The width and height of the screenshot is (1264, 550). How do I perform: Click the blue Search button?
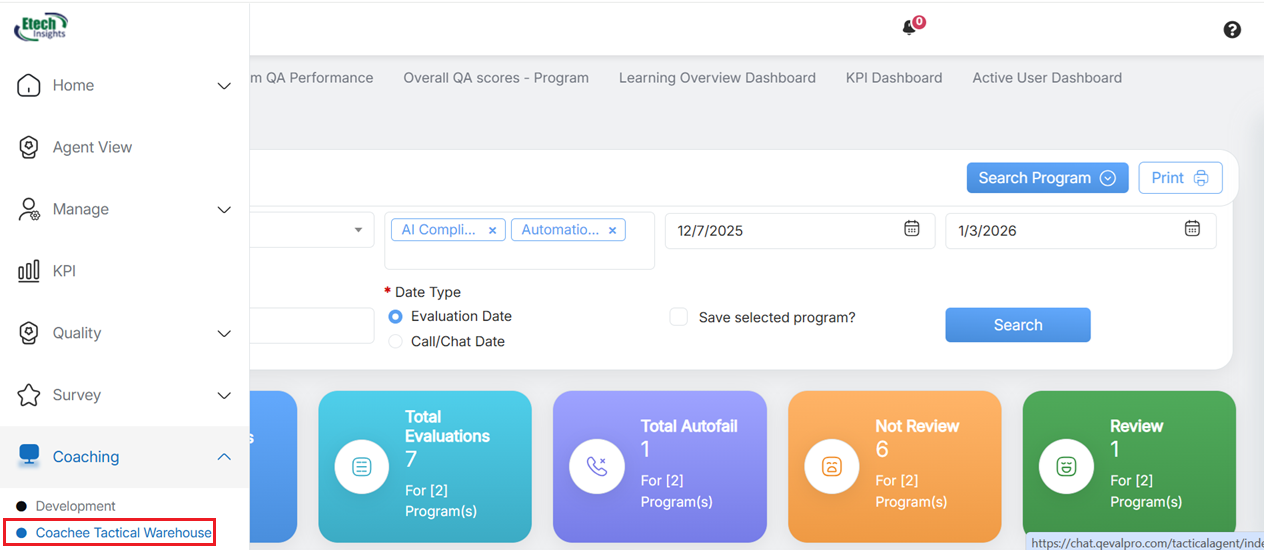(x=1017, y=325)
